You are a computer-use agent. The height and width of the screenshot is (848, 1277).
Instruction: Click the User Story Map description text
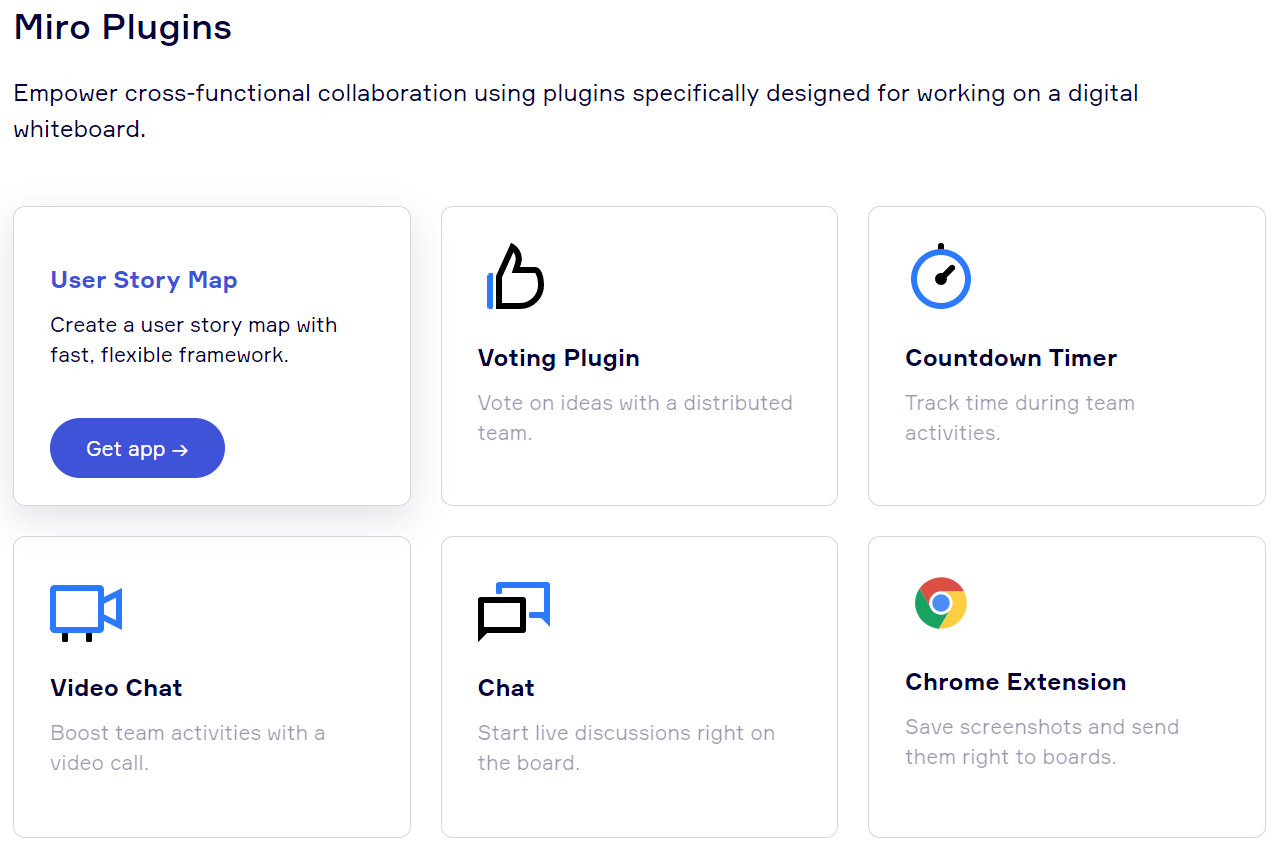193,340
